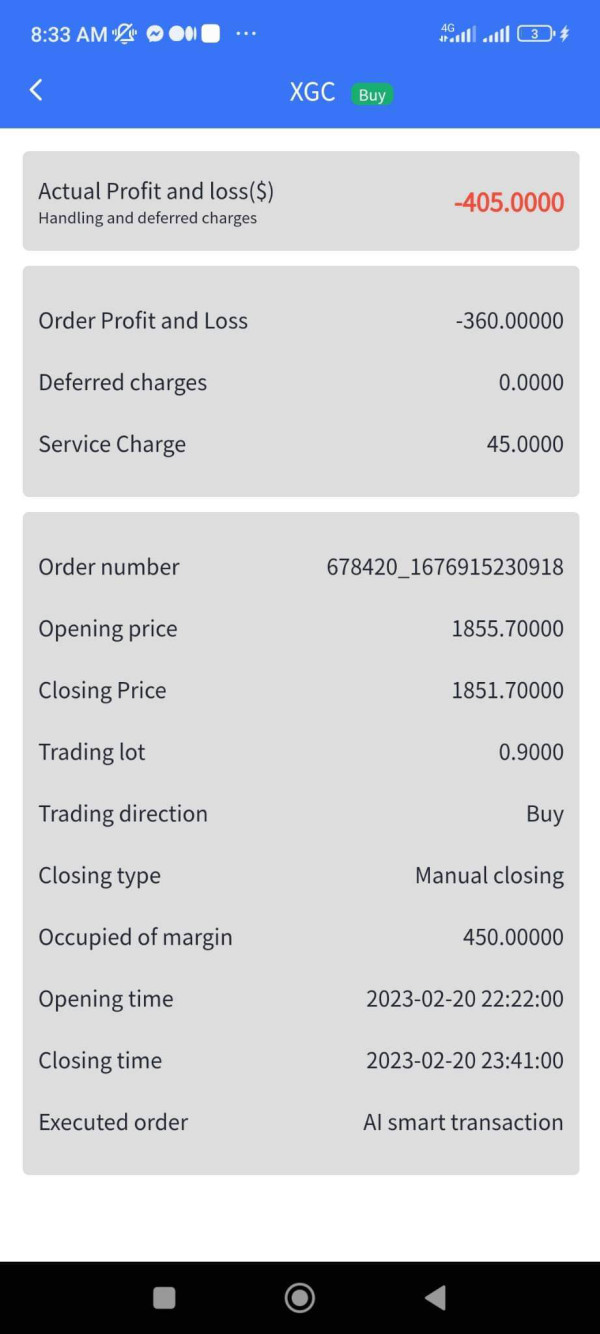Tap the Messenger notification icon

[x=155, y=34]
